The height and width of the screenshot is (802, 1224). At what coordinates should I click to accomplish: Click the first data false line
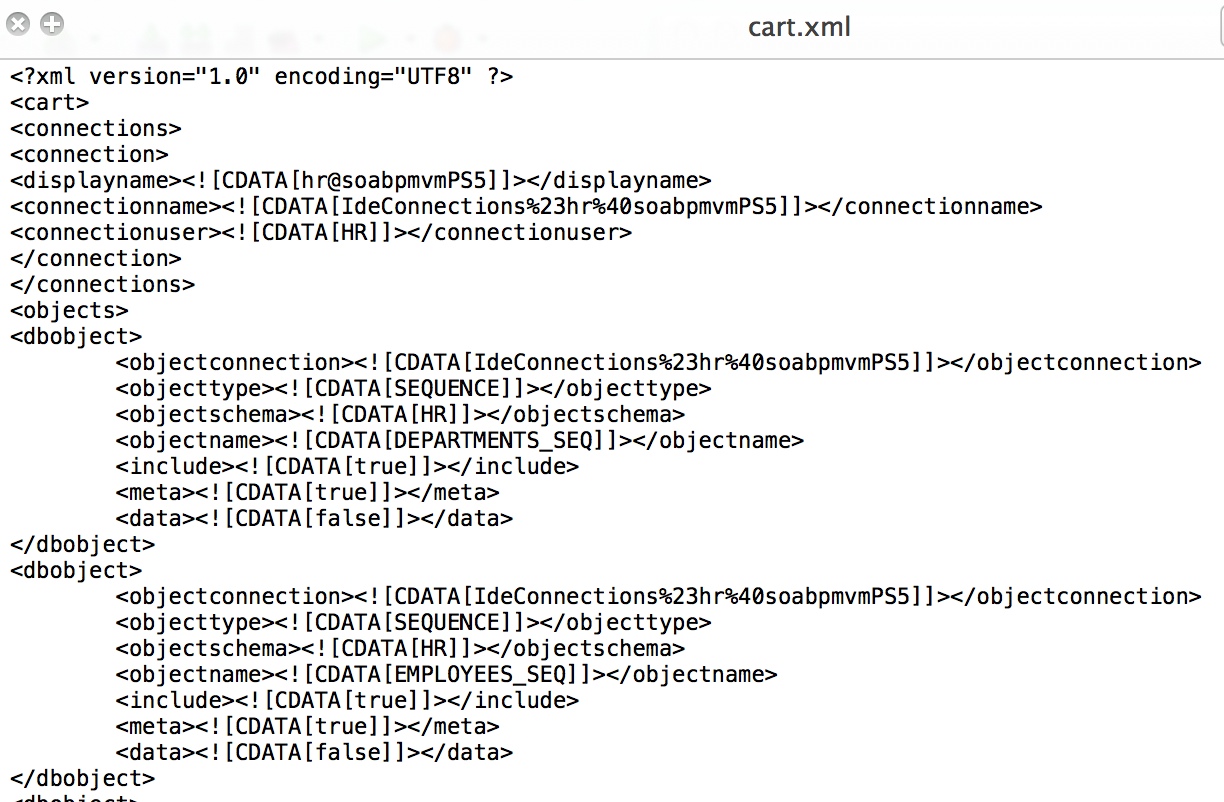coord(314,518)
